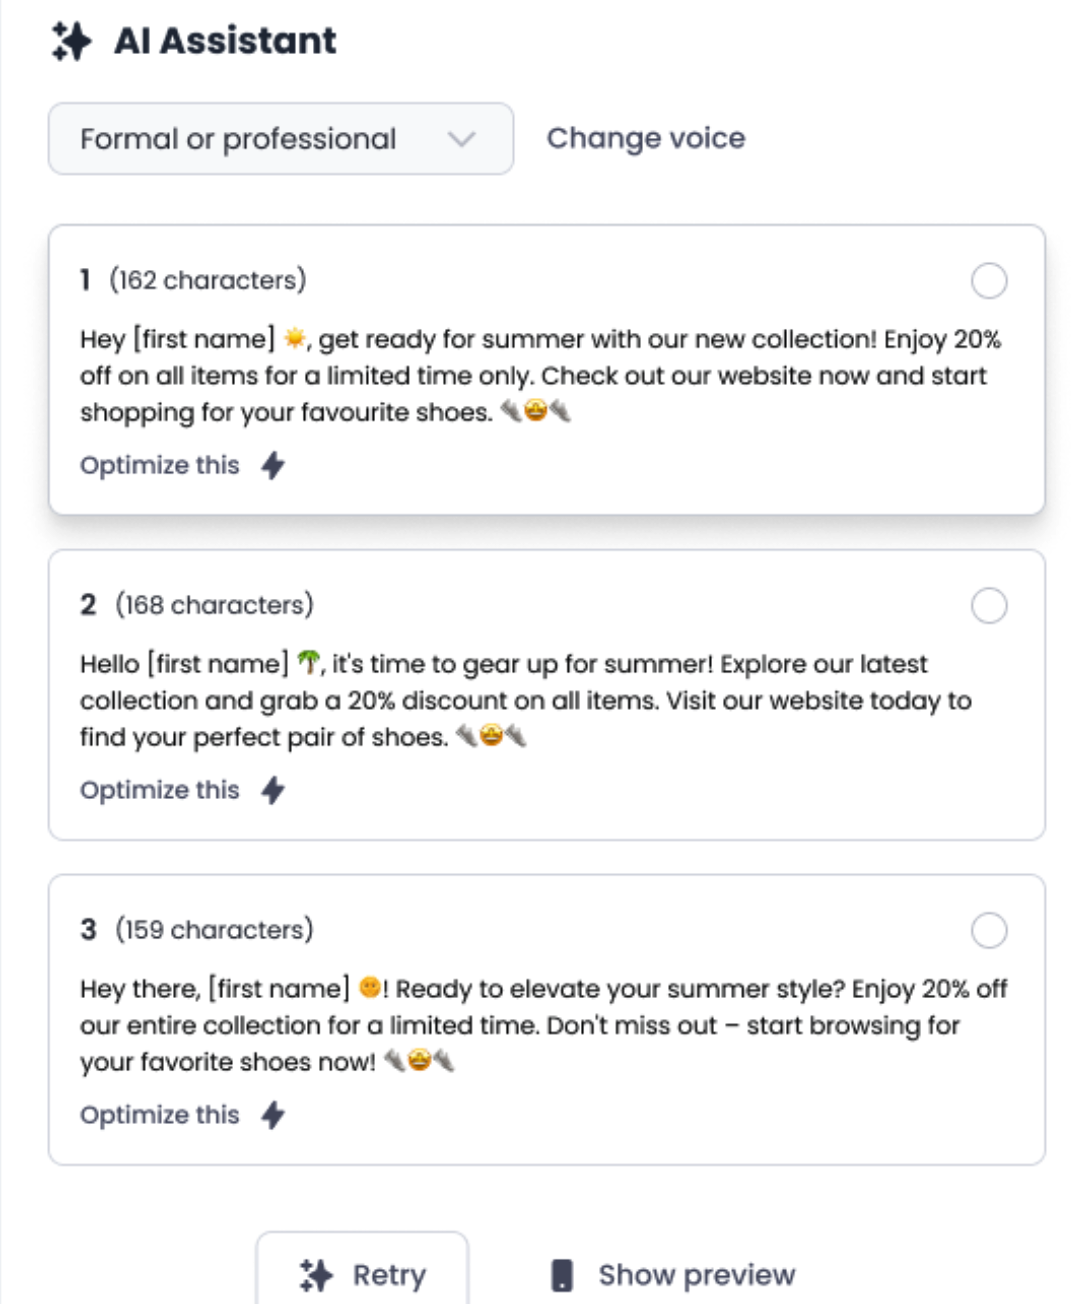Click Optimize this under suggestion 2
This screenshot has height=1304, width=1090.
click(x=160, y=790)
